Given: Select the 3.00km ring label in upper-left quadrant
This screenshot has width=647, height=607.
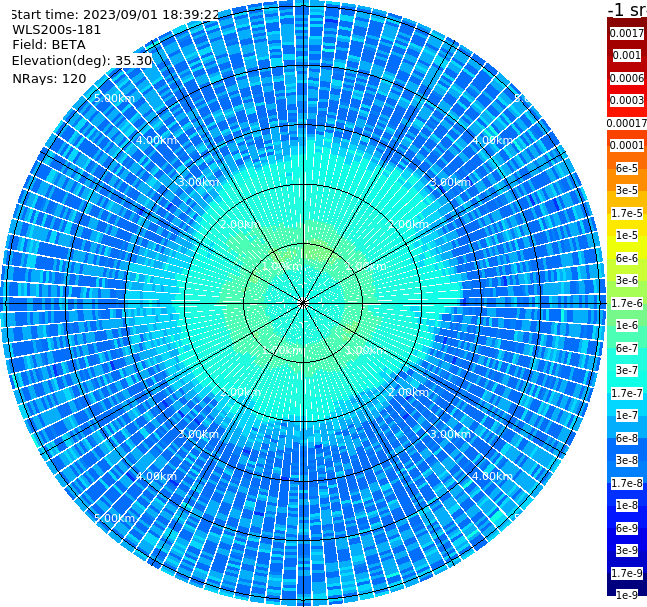Looking at the screenshot, I should (198, 182).
